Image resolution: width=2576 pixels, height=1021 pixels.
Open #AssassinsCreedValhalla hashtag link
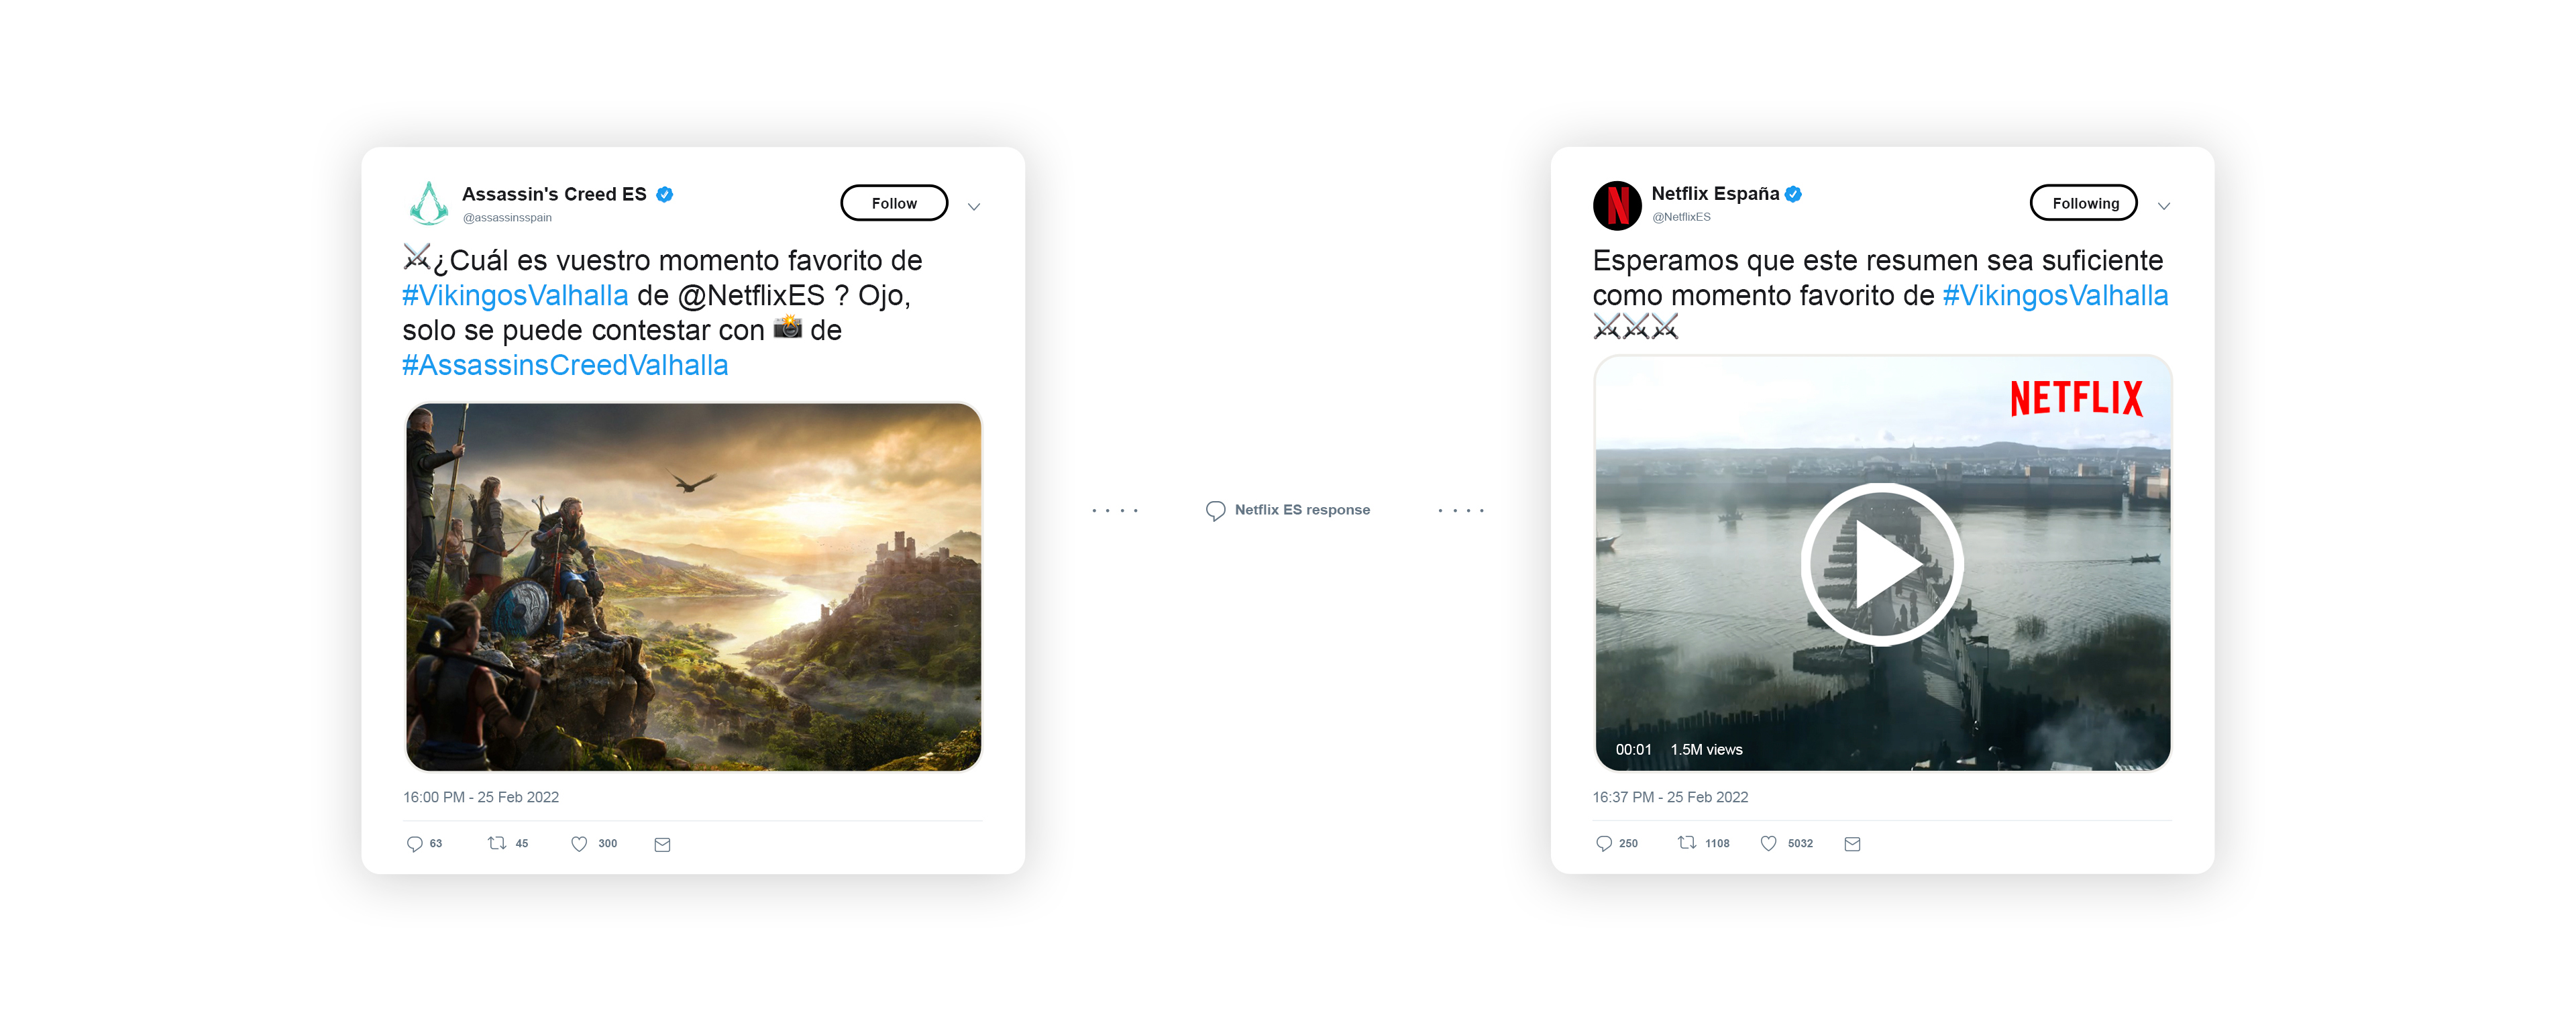tap(565, 365)
